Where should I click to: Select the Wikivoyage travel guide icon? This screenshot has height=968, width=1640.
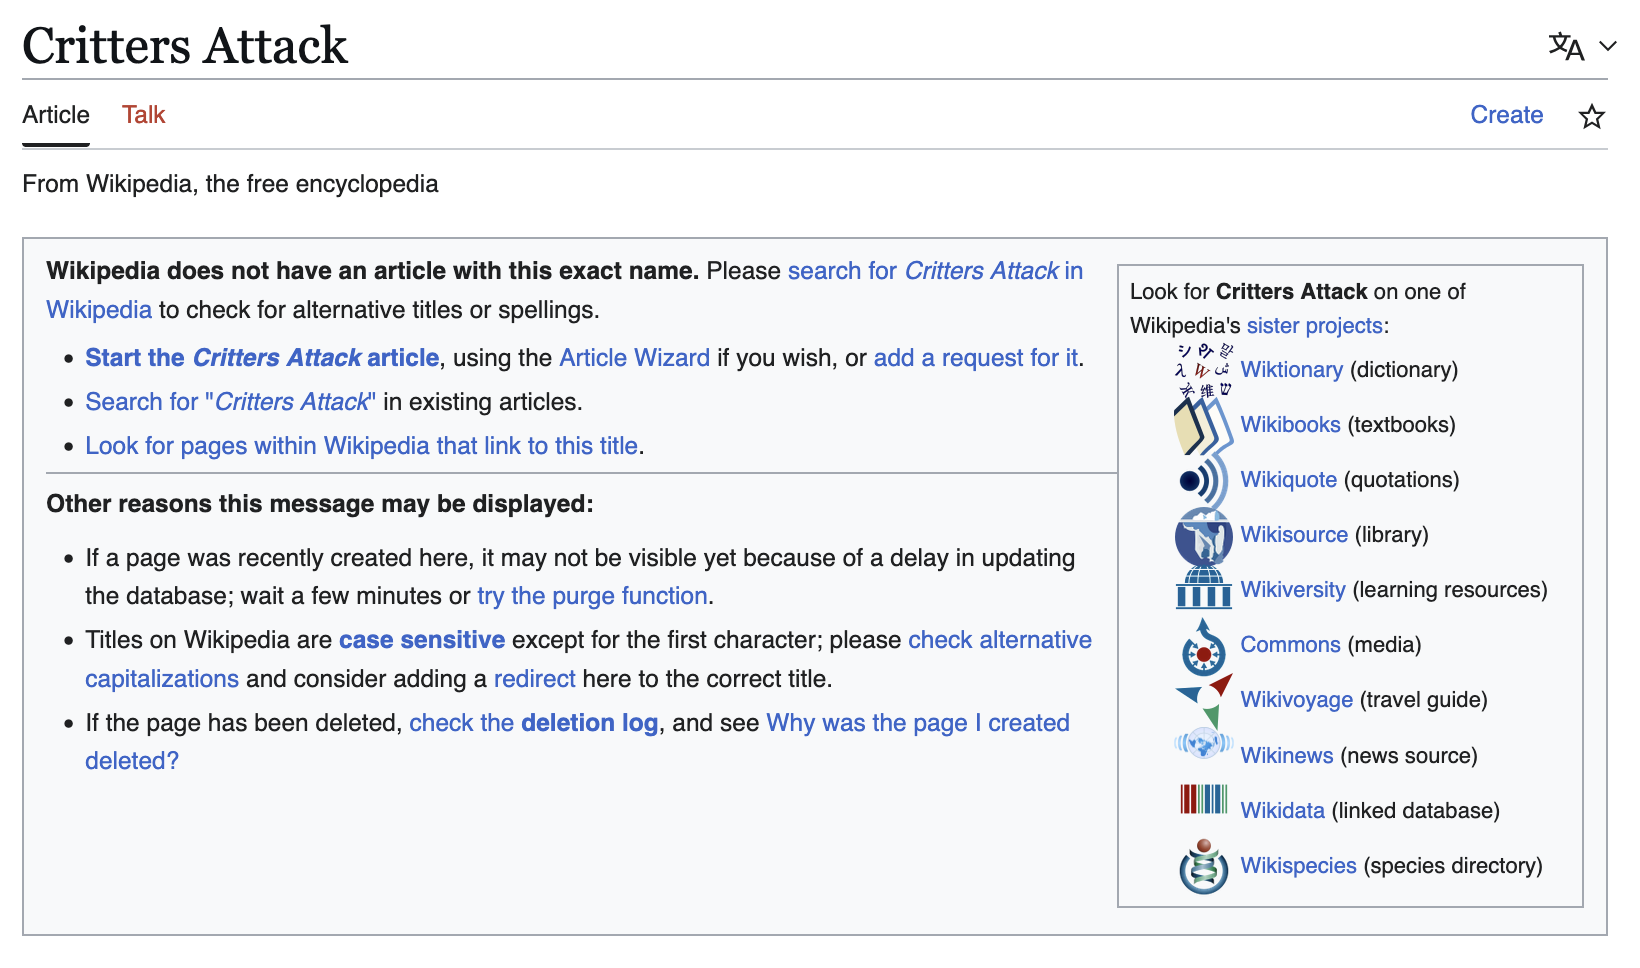(1201, 701)
